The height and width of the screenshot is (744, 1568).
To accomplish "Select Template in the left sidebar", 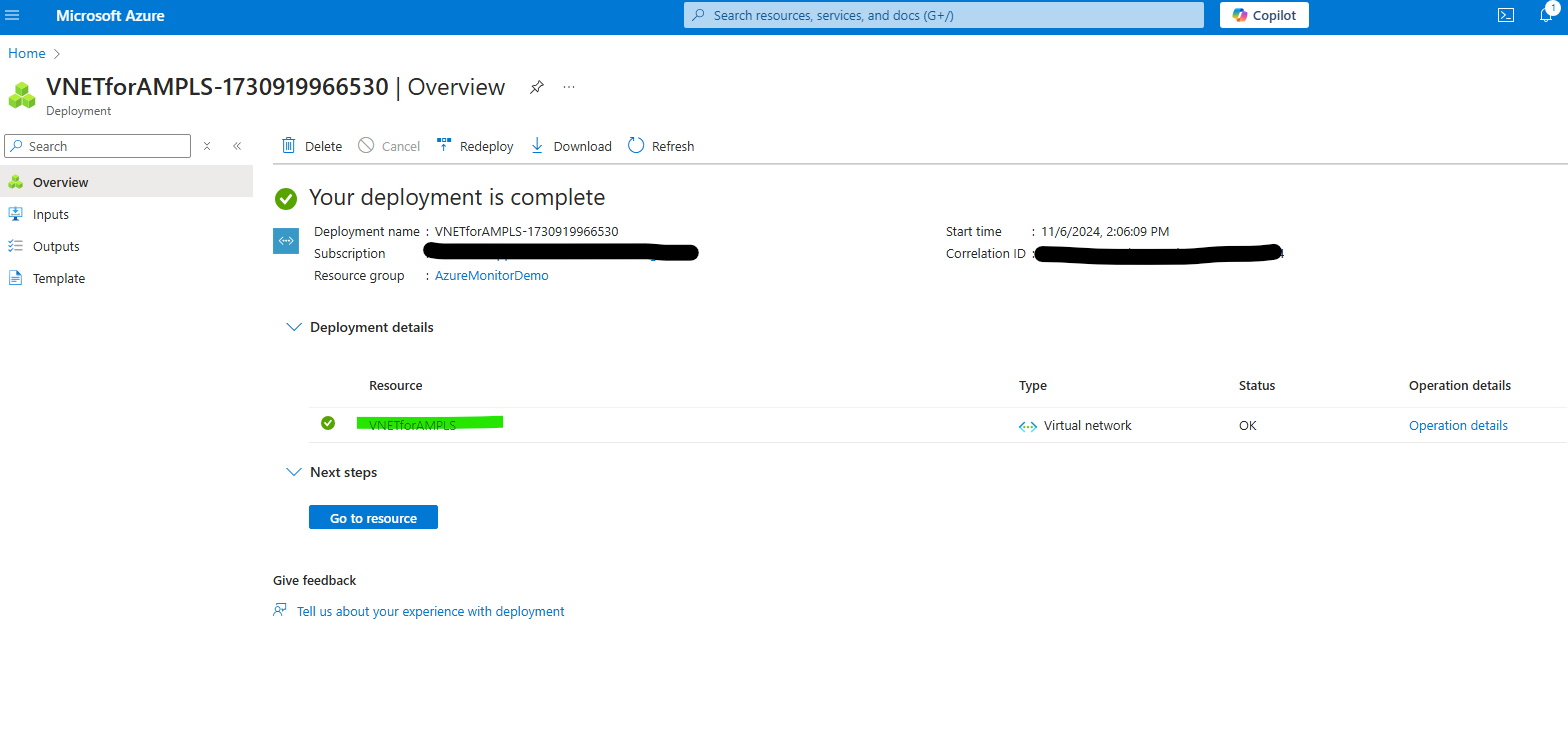I will (59, 278).
